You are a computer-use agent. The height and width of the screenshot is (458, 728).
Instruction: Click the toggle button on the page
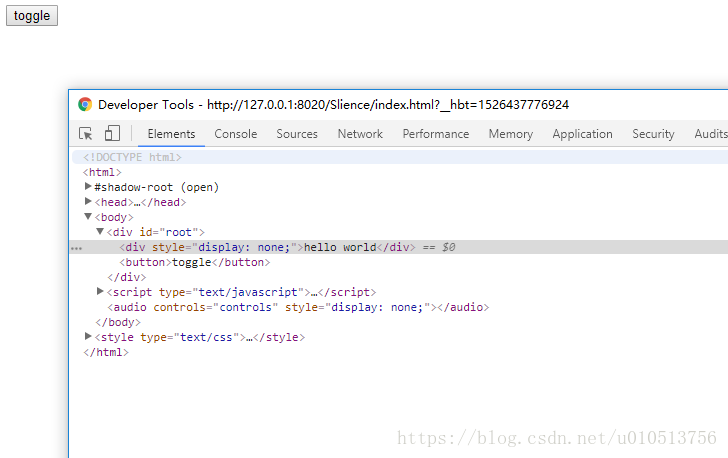pos(32,15)
